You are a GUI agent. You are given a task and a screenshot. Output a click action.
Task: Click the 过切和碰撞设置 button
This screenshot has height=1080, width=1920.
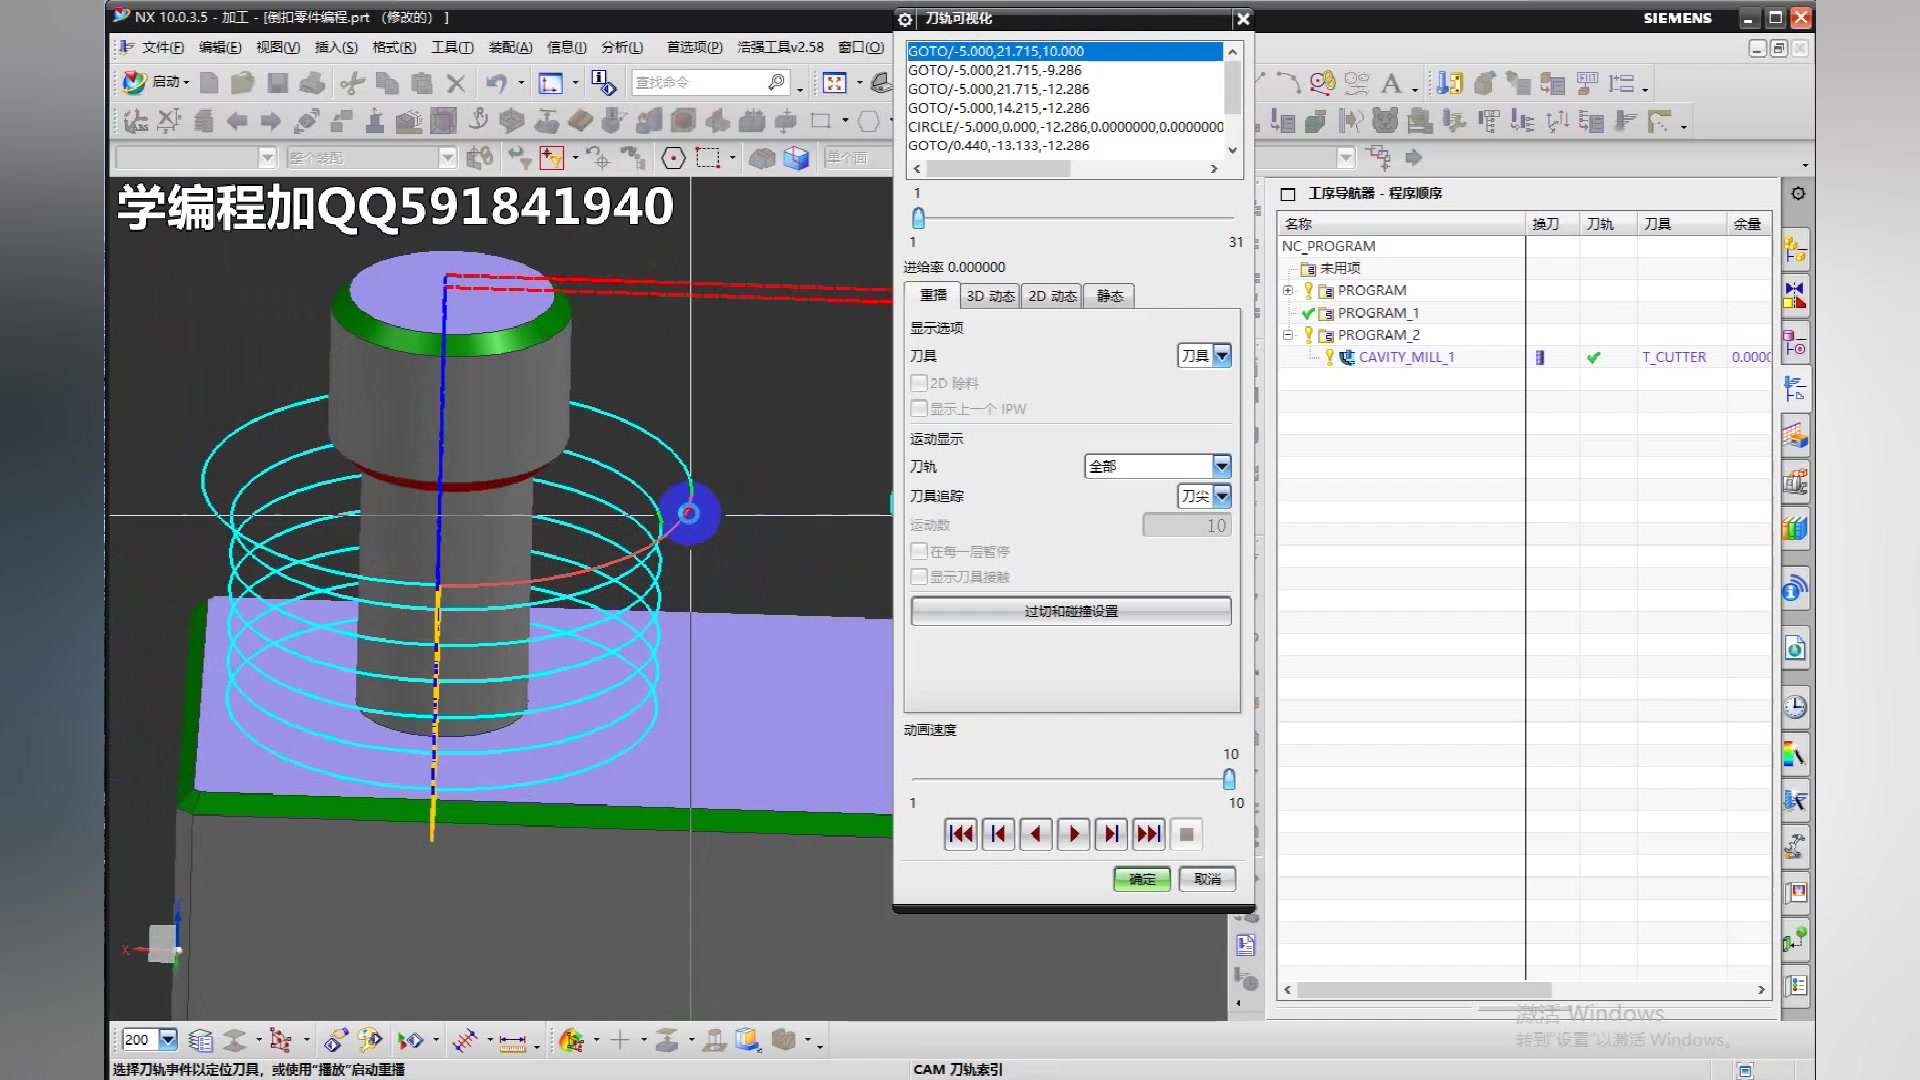pos(1071,611)
